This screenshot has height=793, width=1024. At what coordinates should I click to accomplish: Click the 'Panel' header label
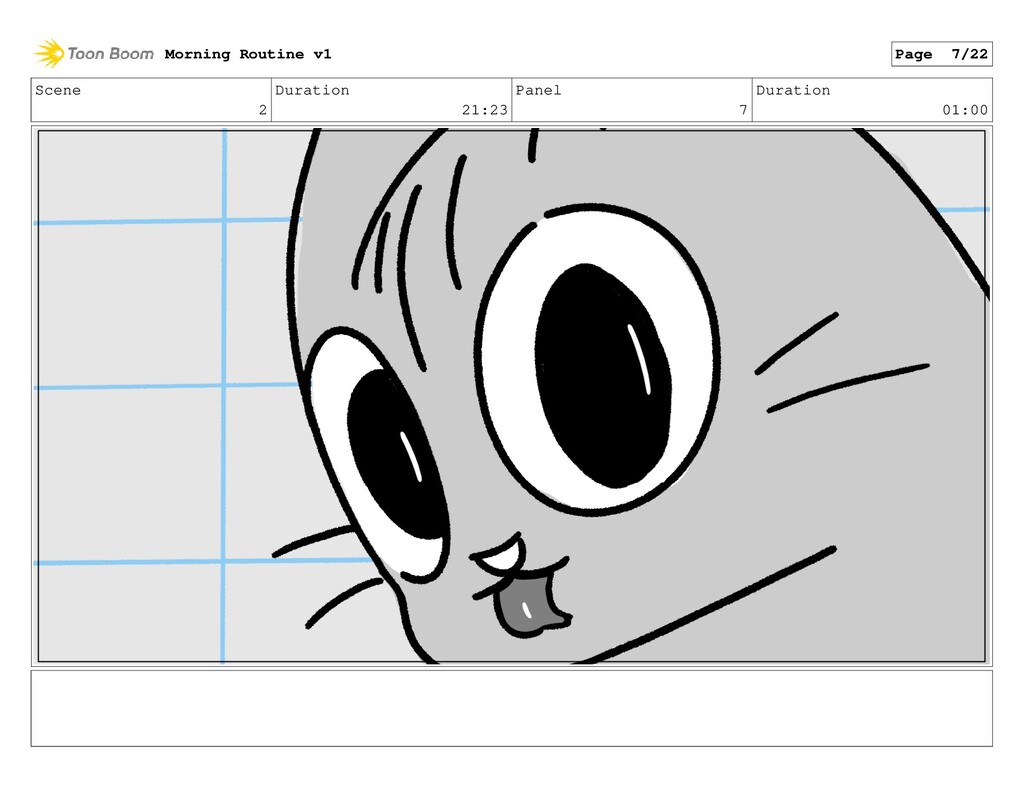click(x=538, y=90)
